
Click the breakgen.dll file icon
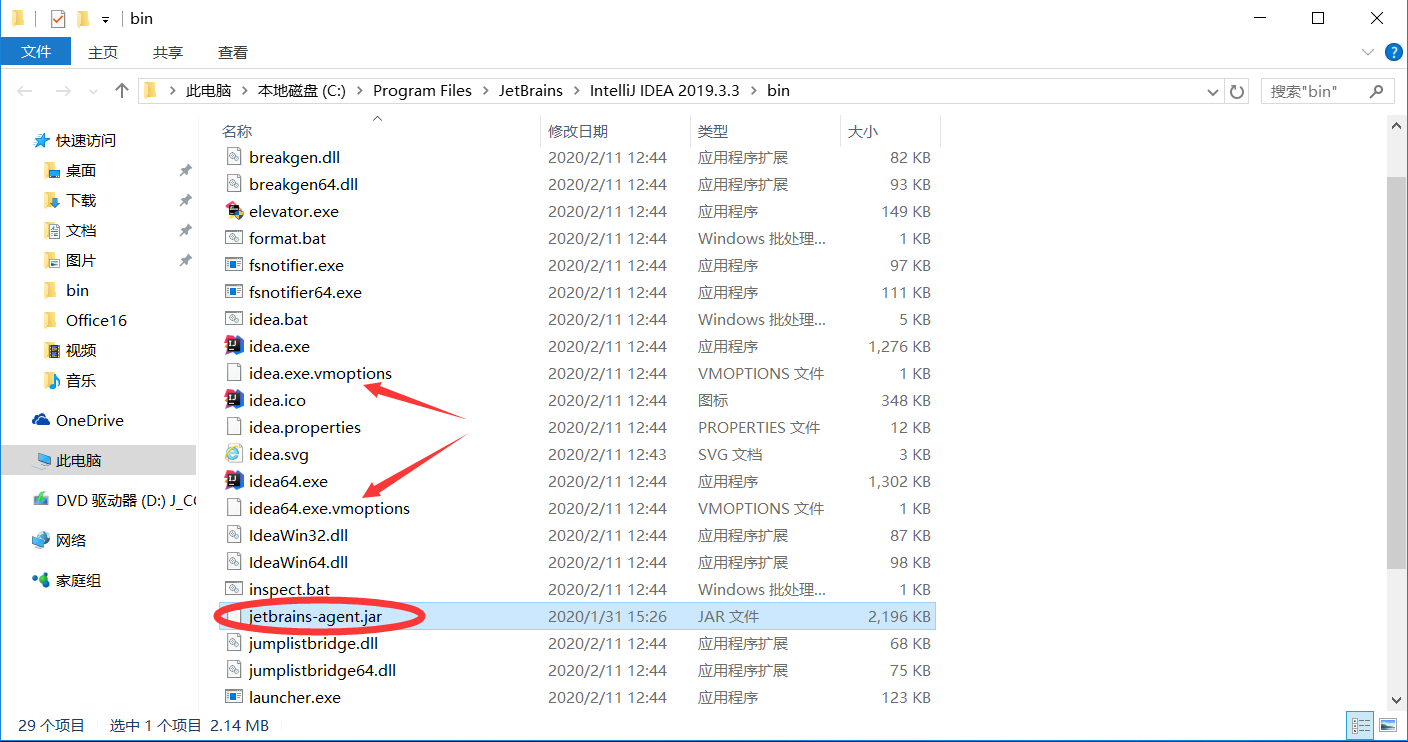[234, 157]
